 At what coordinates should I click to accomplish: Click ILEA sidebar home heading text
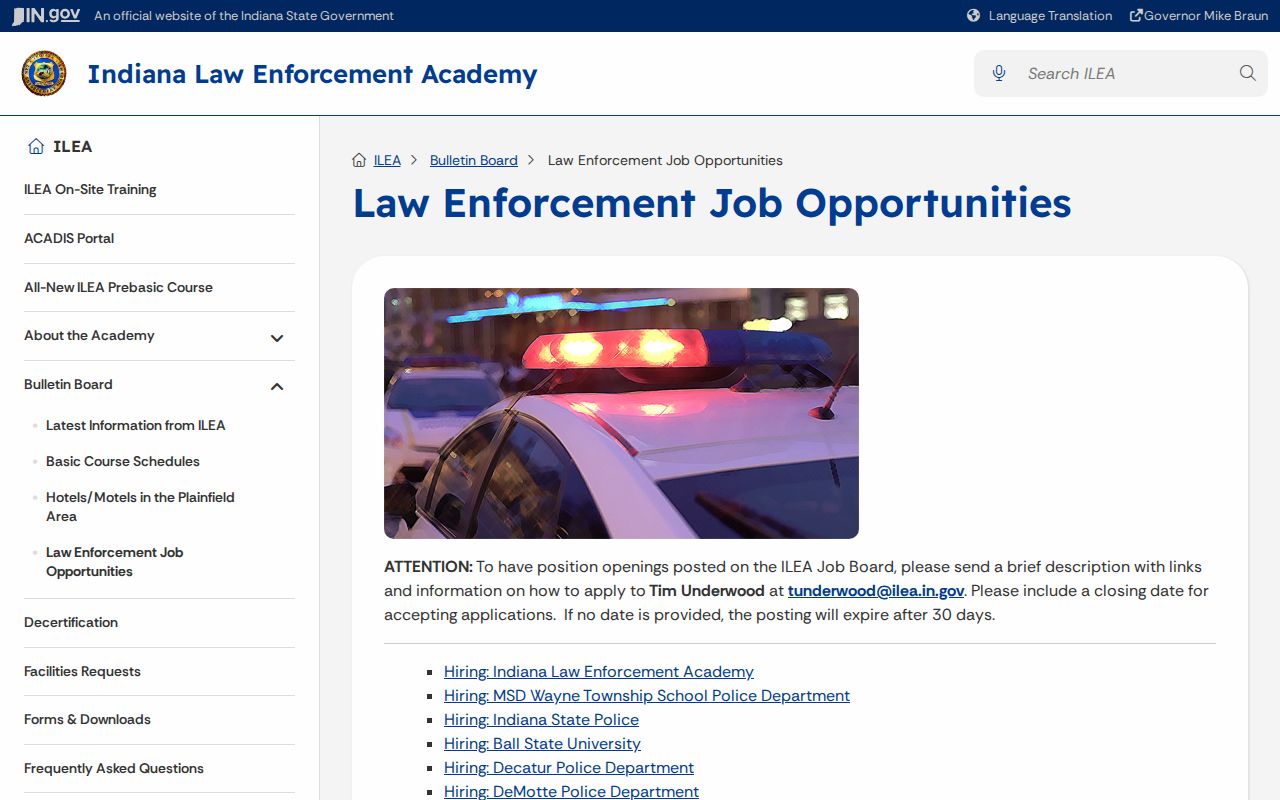pos(72,147)
